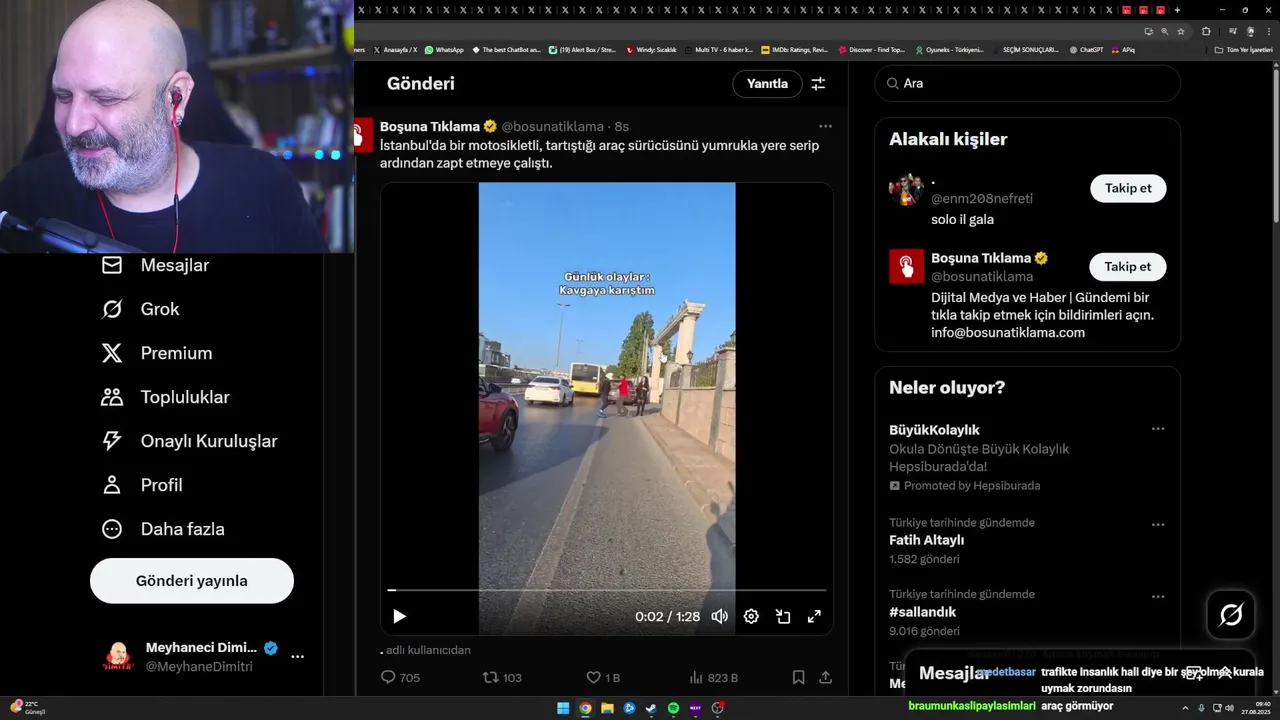1280x720 pixels.
Task: Open the floating Grok button
Action: tap(1231, 615)
